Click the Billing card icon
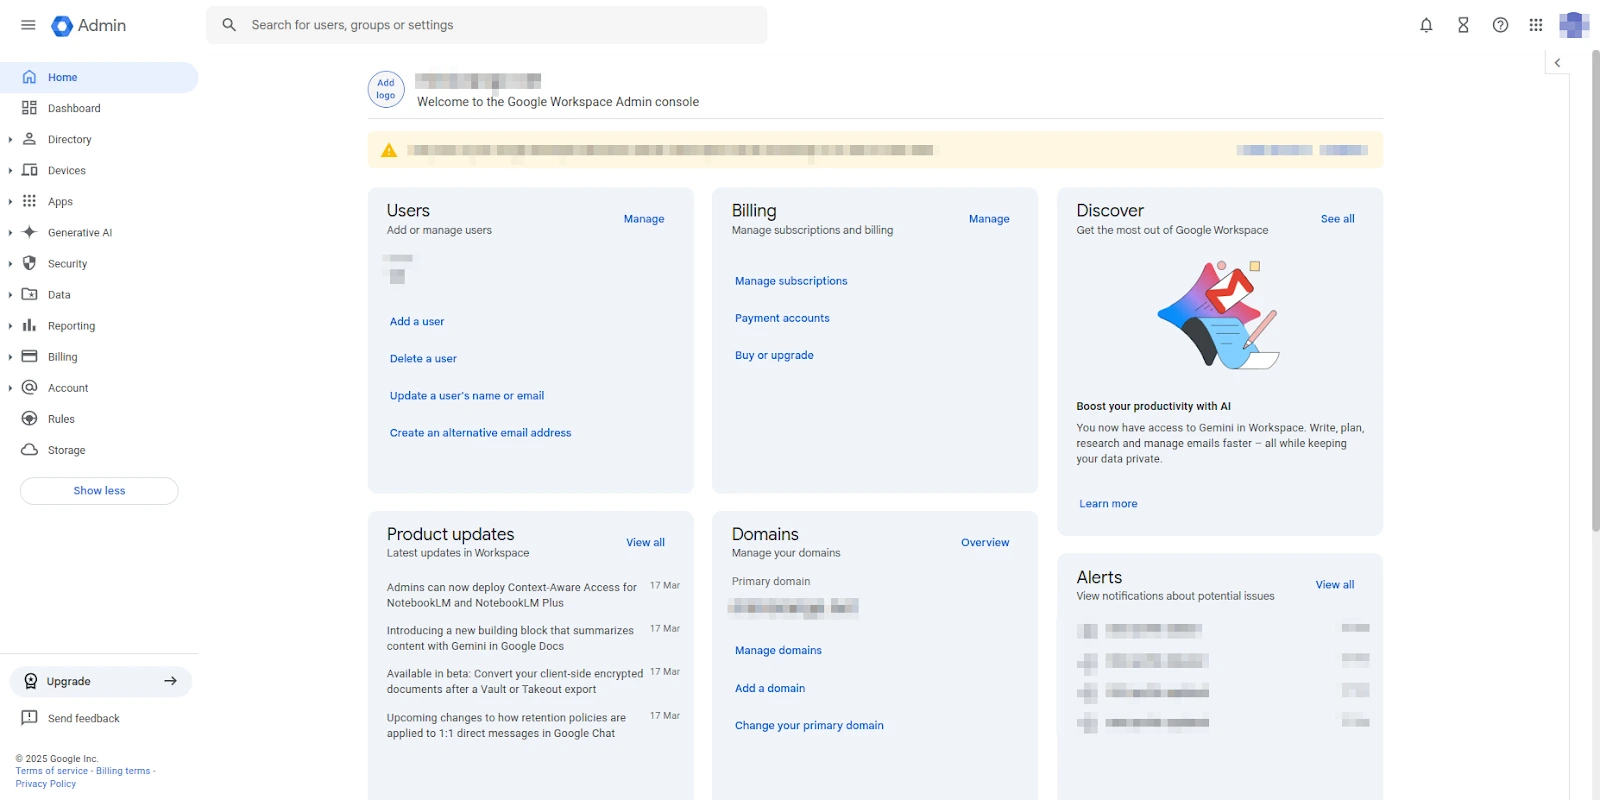Screen dimensions: 1600x800 click(29, 356)
